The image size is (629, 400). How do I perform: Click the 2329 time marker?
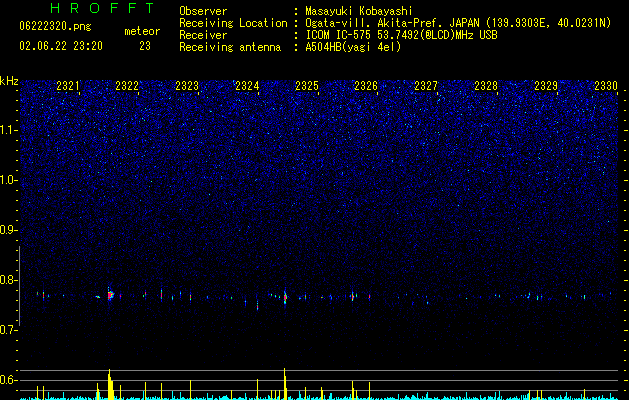pos(546,86)
